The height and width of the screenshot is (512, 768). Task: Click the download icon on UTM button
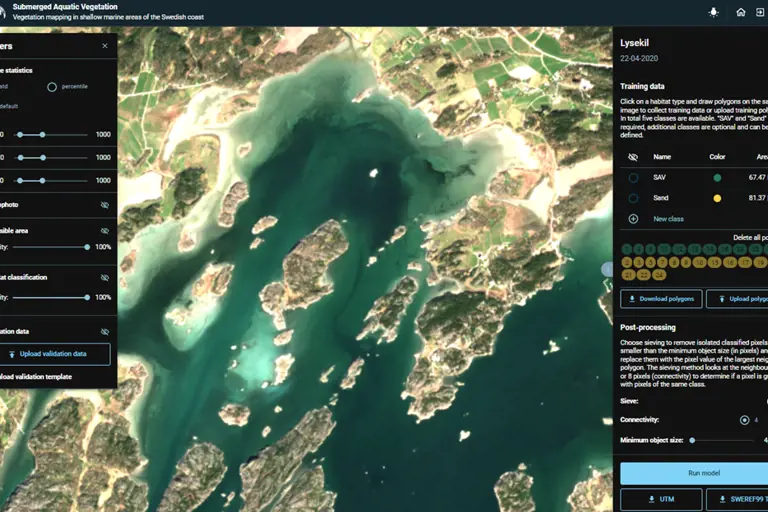[651, 499]
